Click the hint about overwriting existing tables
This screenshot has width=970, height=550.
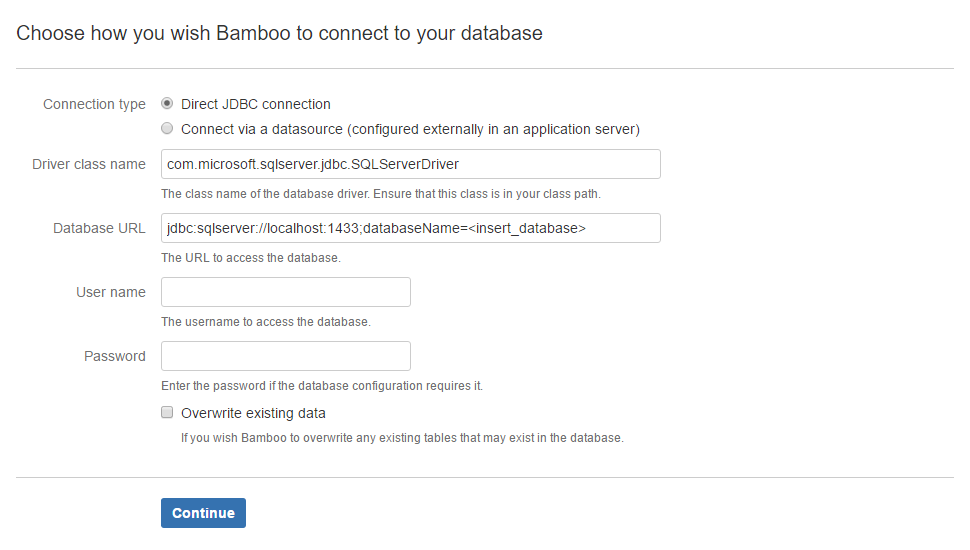[x=402, y=438]
